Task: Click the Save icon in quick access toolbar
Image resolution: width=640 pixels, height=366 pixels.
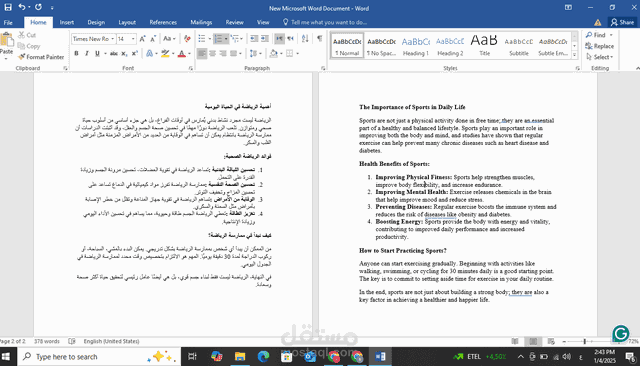Action: coord(8,7)
